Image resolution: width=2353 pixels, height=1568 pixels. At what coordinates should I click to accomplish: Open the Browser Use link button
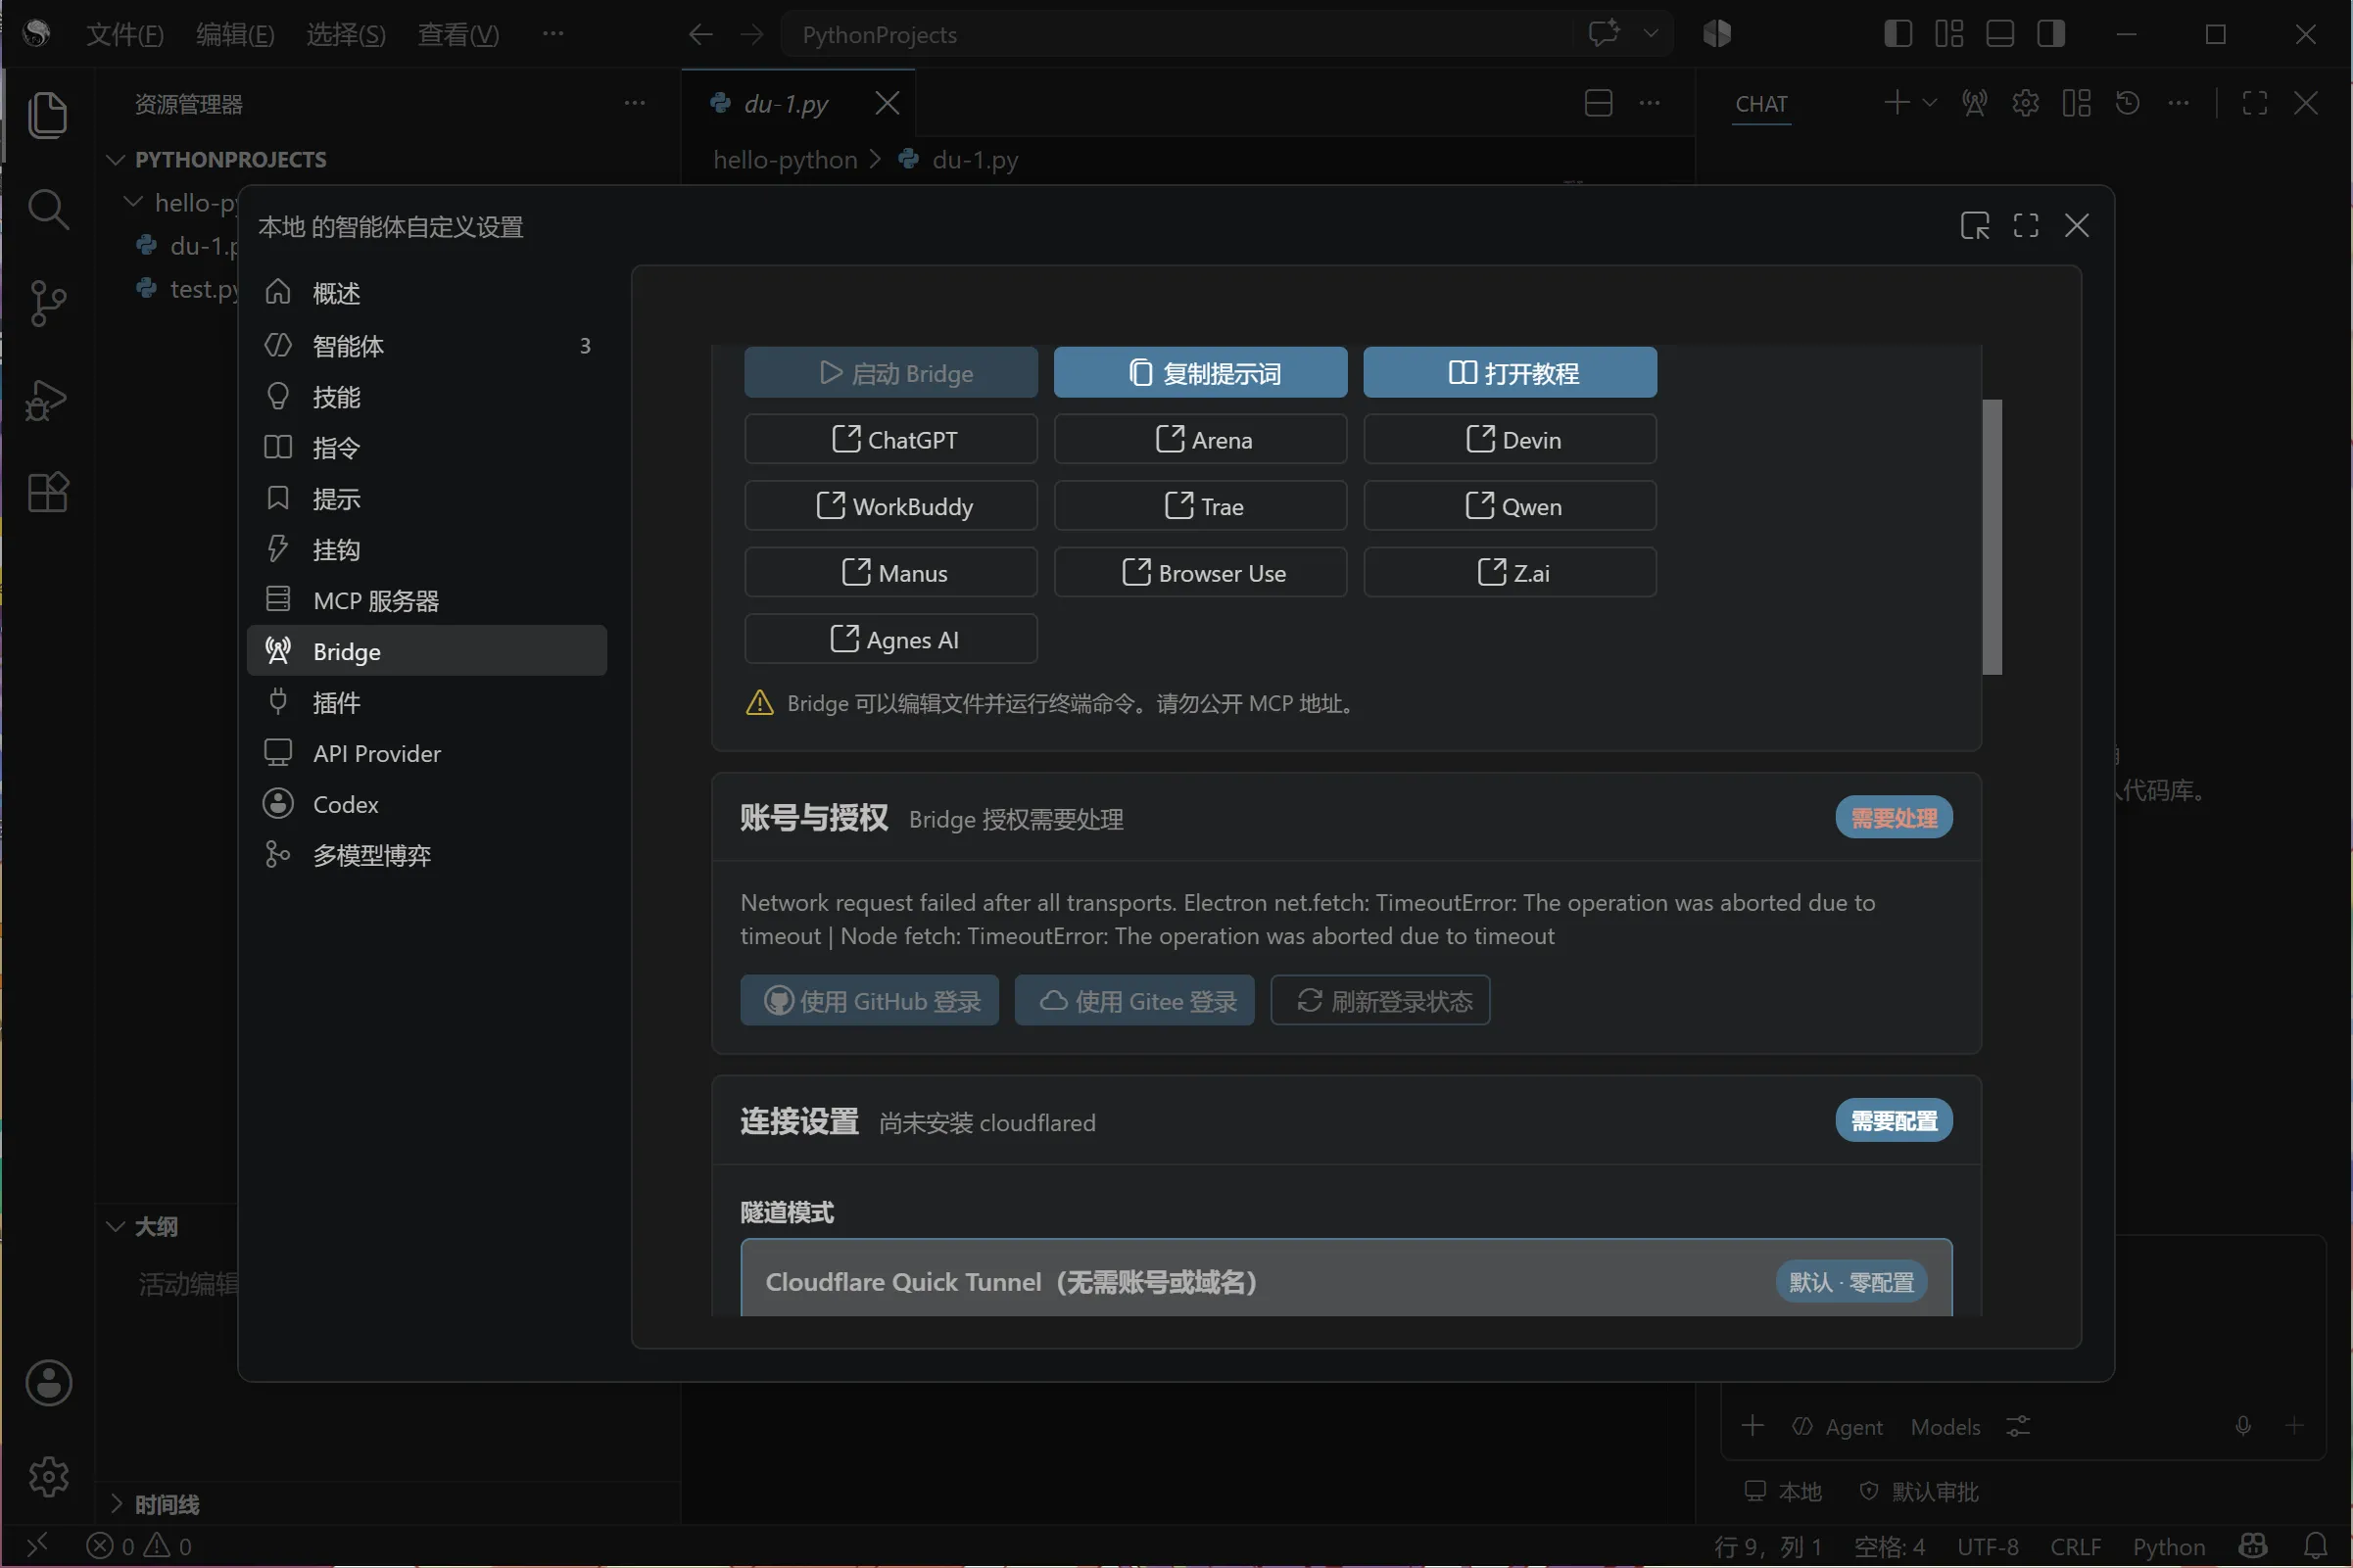click(x=1200, y=573)
